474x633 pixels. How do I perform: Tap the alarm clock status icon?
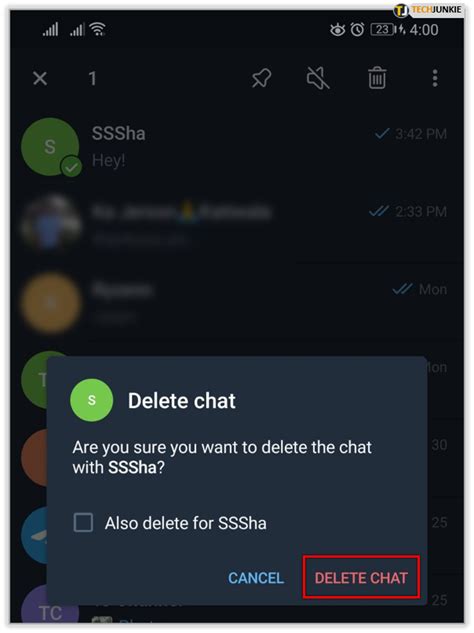pos(357,29)
